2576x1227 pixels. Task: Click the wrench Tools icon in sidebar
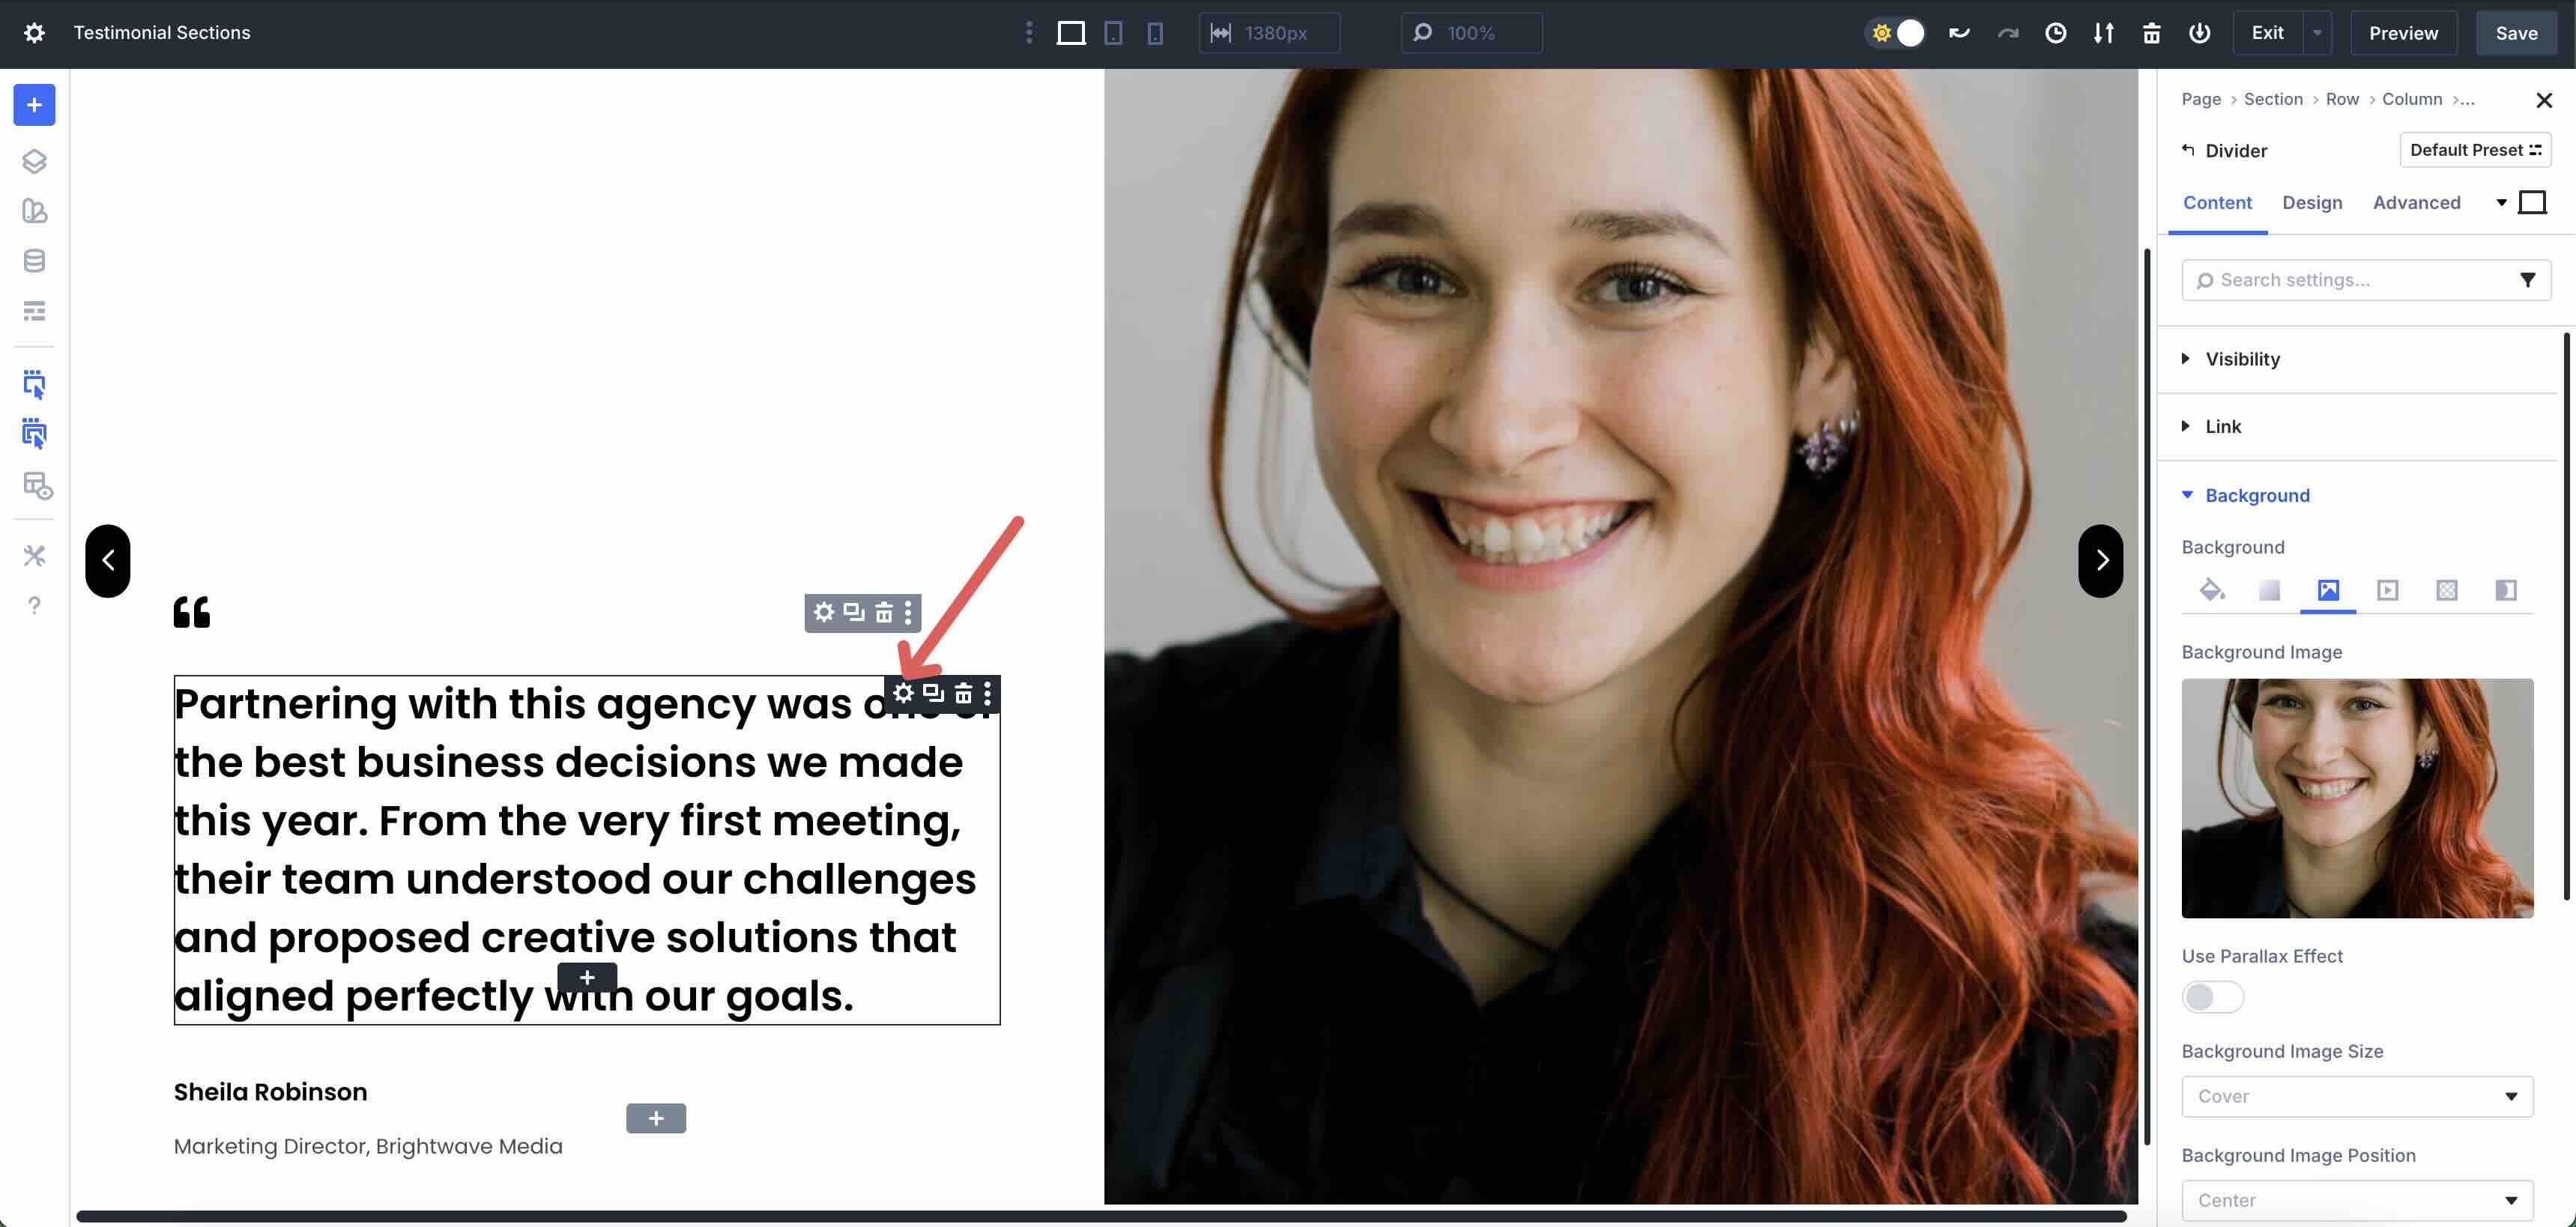pyautogui.click(x=34, y=556)
